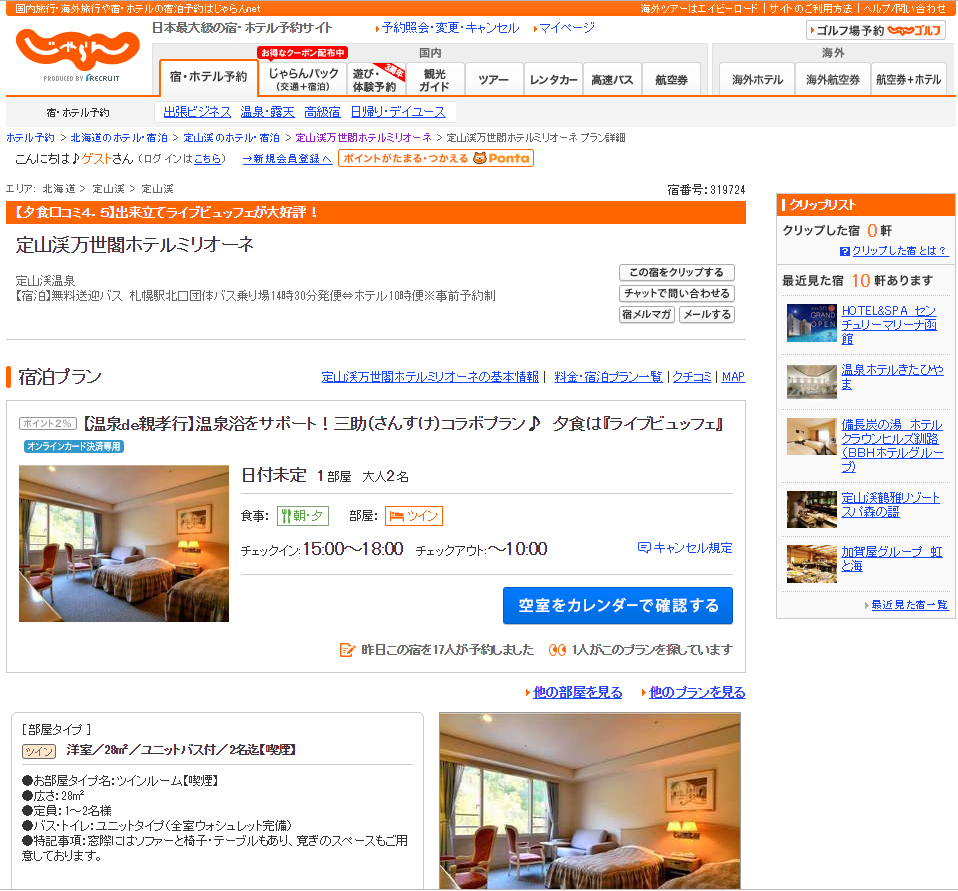
Task: Open the Ponta points banner
Action: 436,158
